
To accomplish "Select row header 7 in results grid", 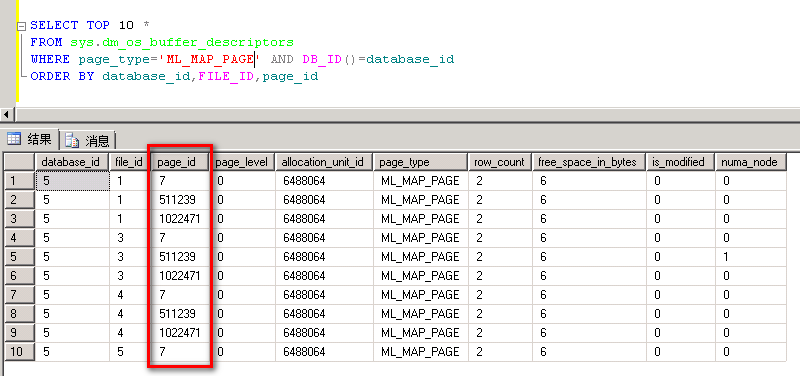I will click(x=19, y=295).
